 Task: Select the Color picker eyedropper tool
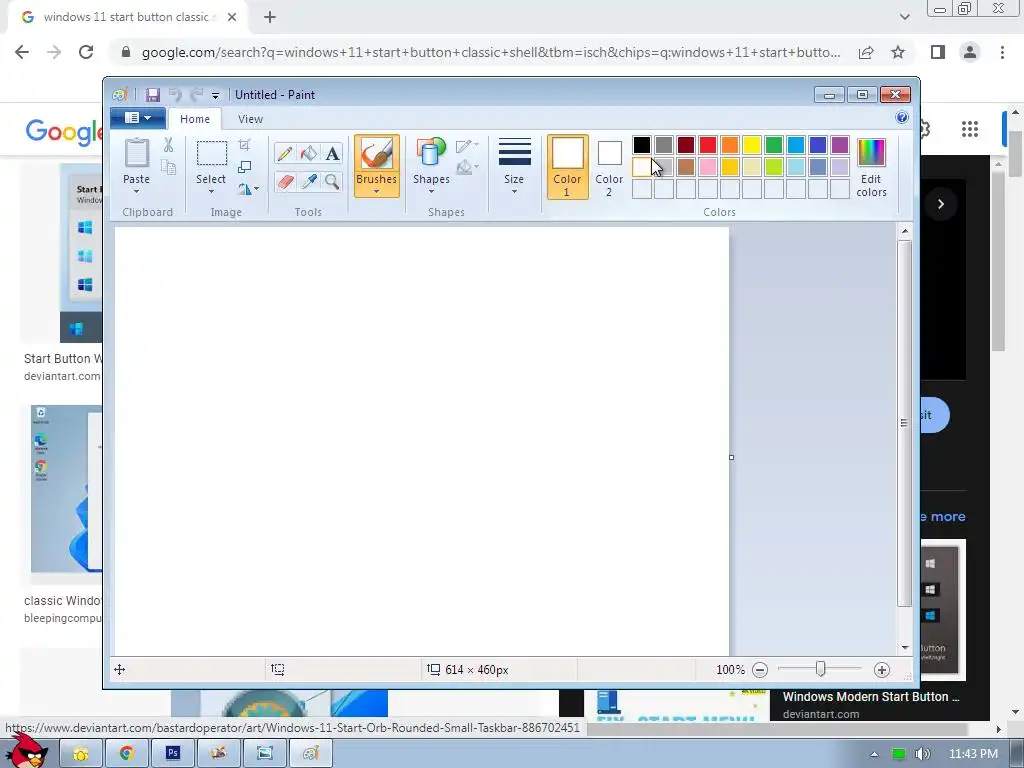[x=309, y=181]
